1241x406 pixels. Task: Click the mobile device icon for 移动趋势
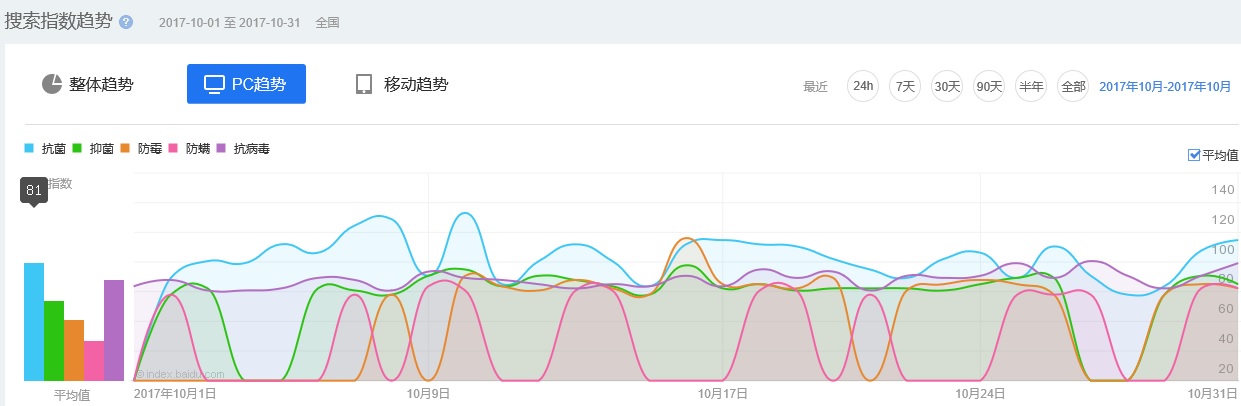coord(364,84)
